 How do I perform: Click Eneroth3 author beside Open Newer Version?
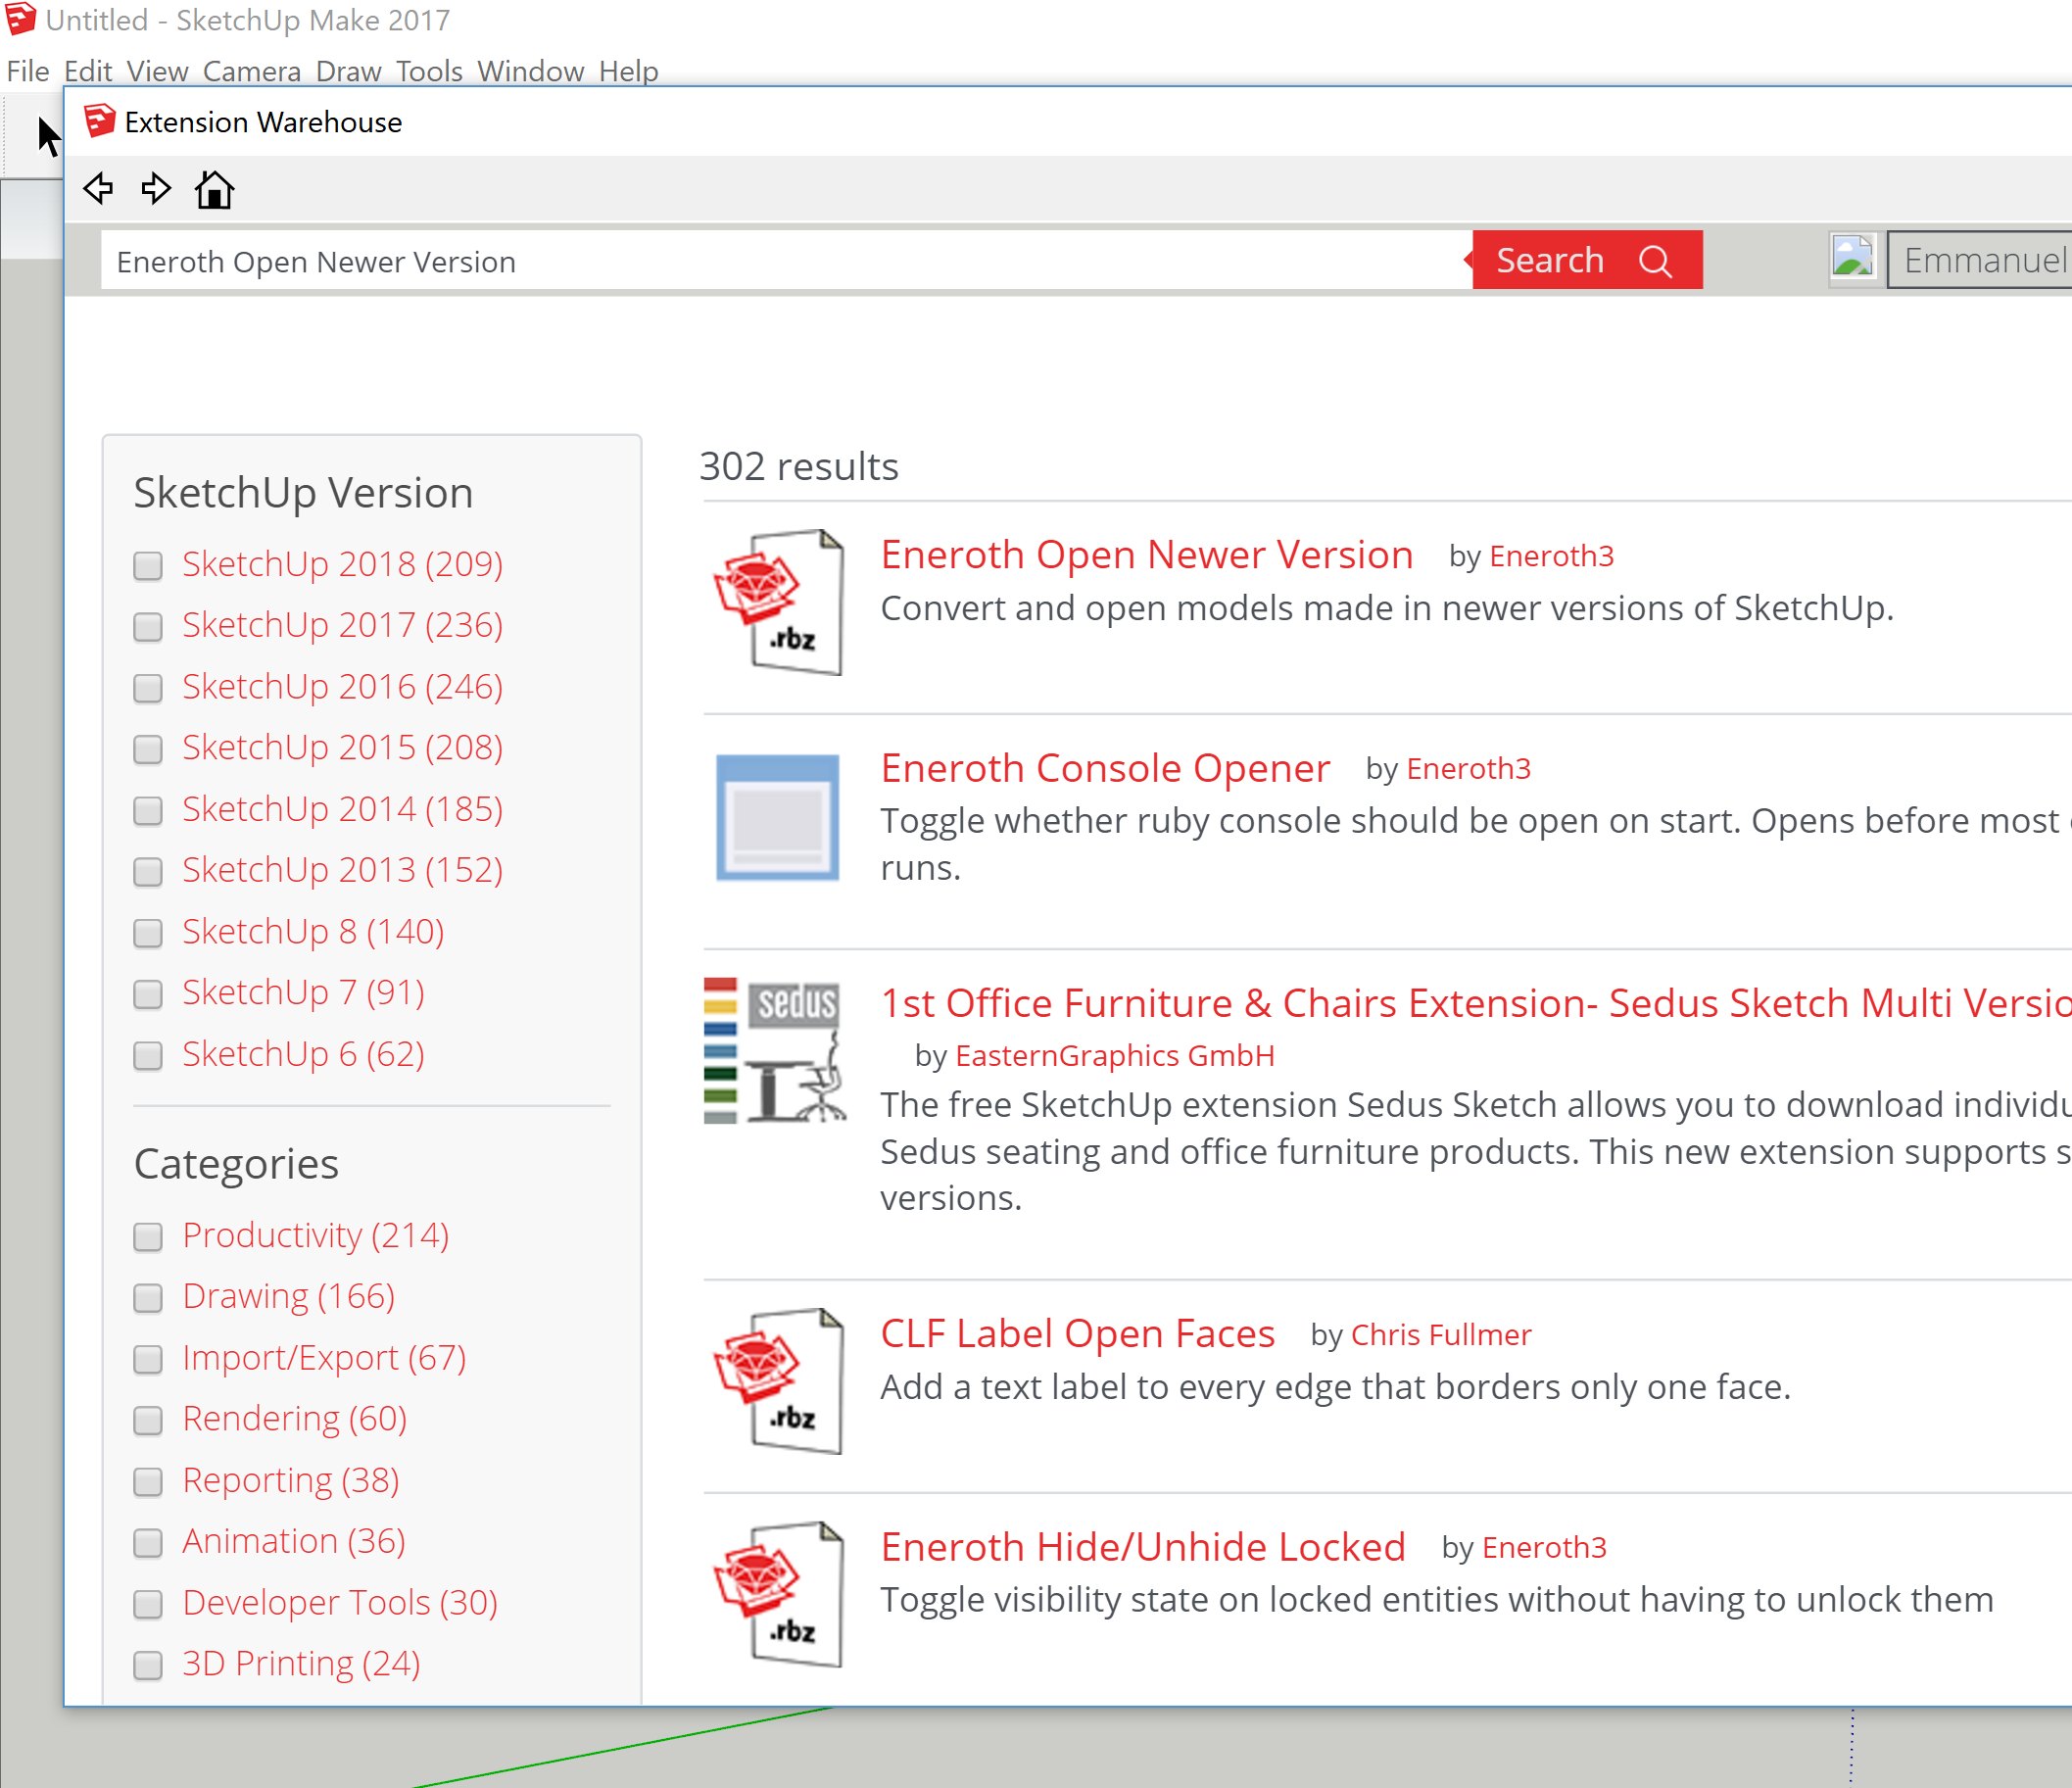tap(1551, 556)
